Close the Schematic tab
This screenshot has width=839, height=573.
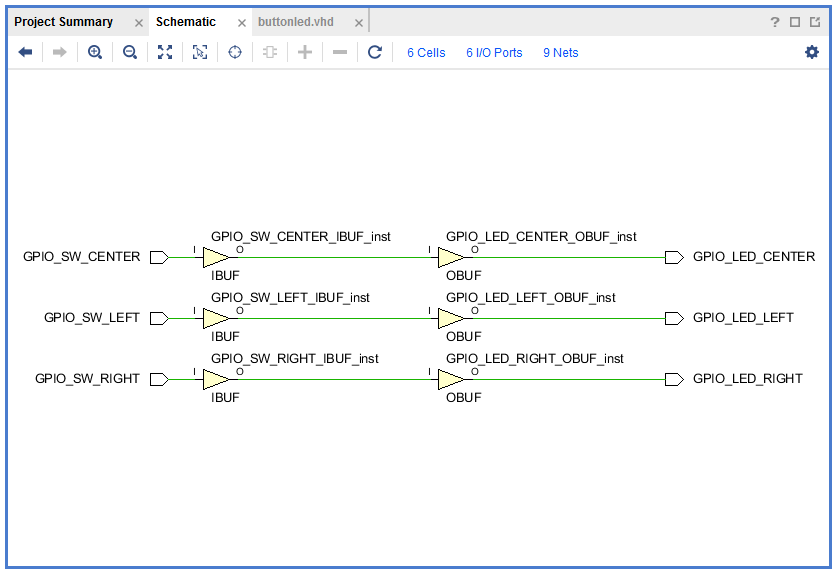(242, 23)
